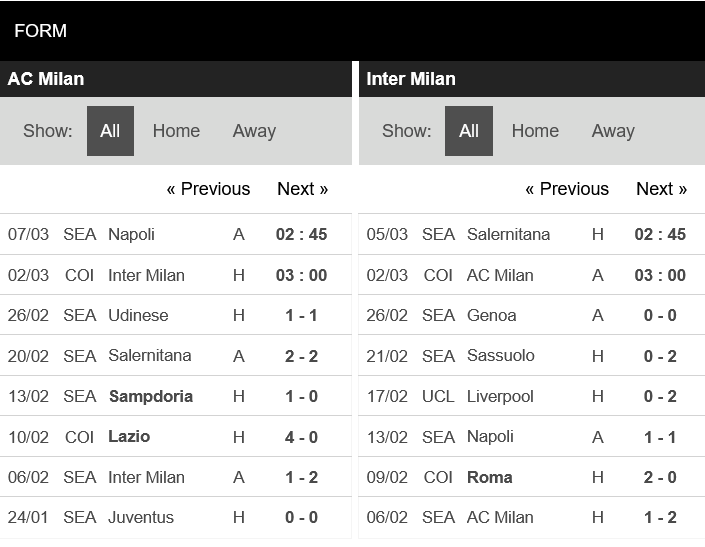Go to Previous AC Milan matches
Screen dimensions: 705x547
pyautogui.click(x=208, y=189)
